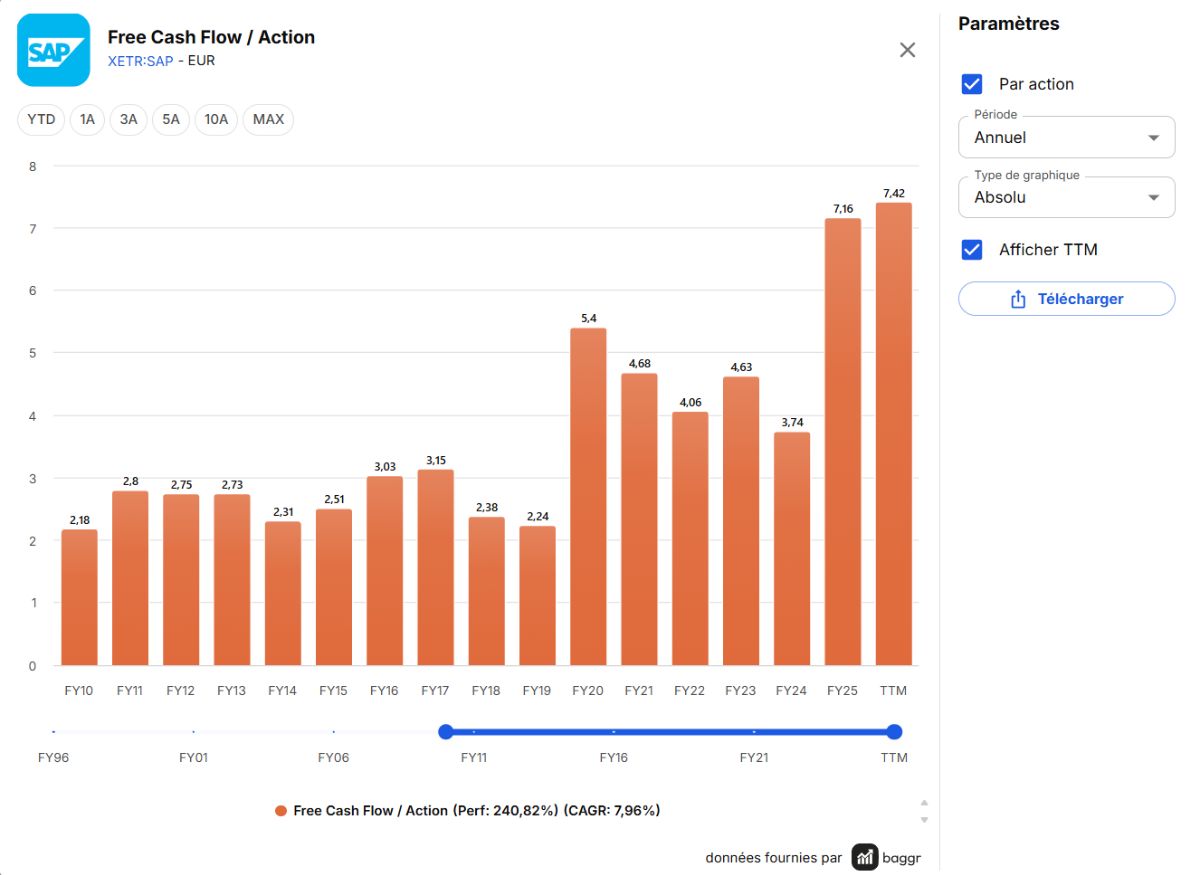Click the legend's orange series dot

(x=281, y=811)
